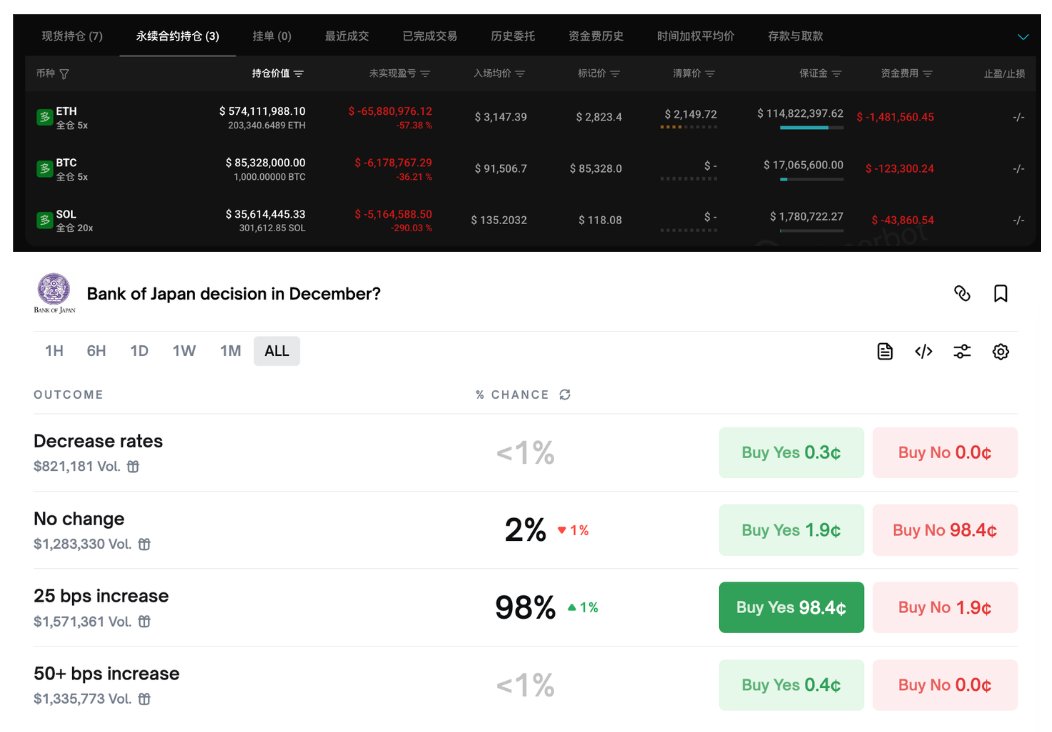Screen dimensions: 1052x732
Task: Open the document/rules icon
Action: coord(885,352)
